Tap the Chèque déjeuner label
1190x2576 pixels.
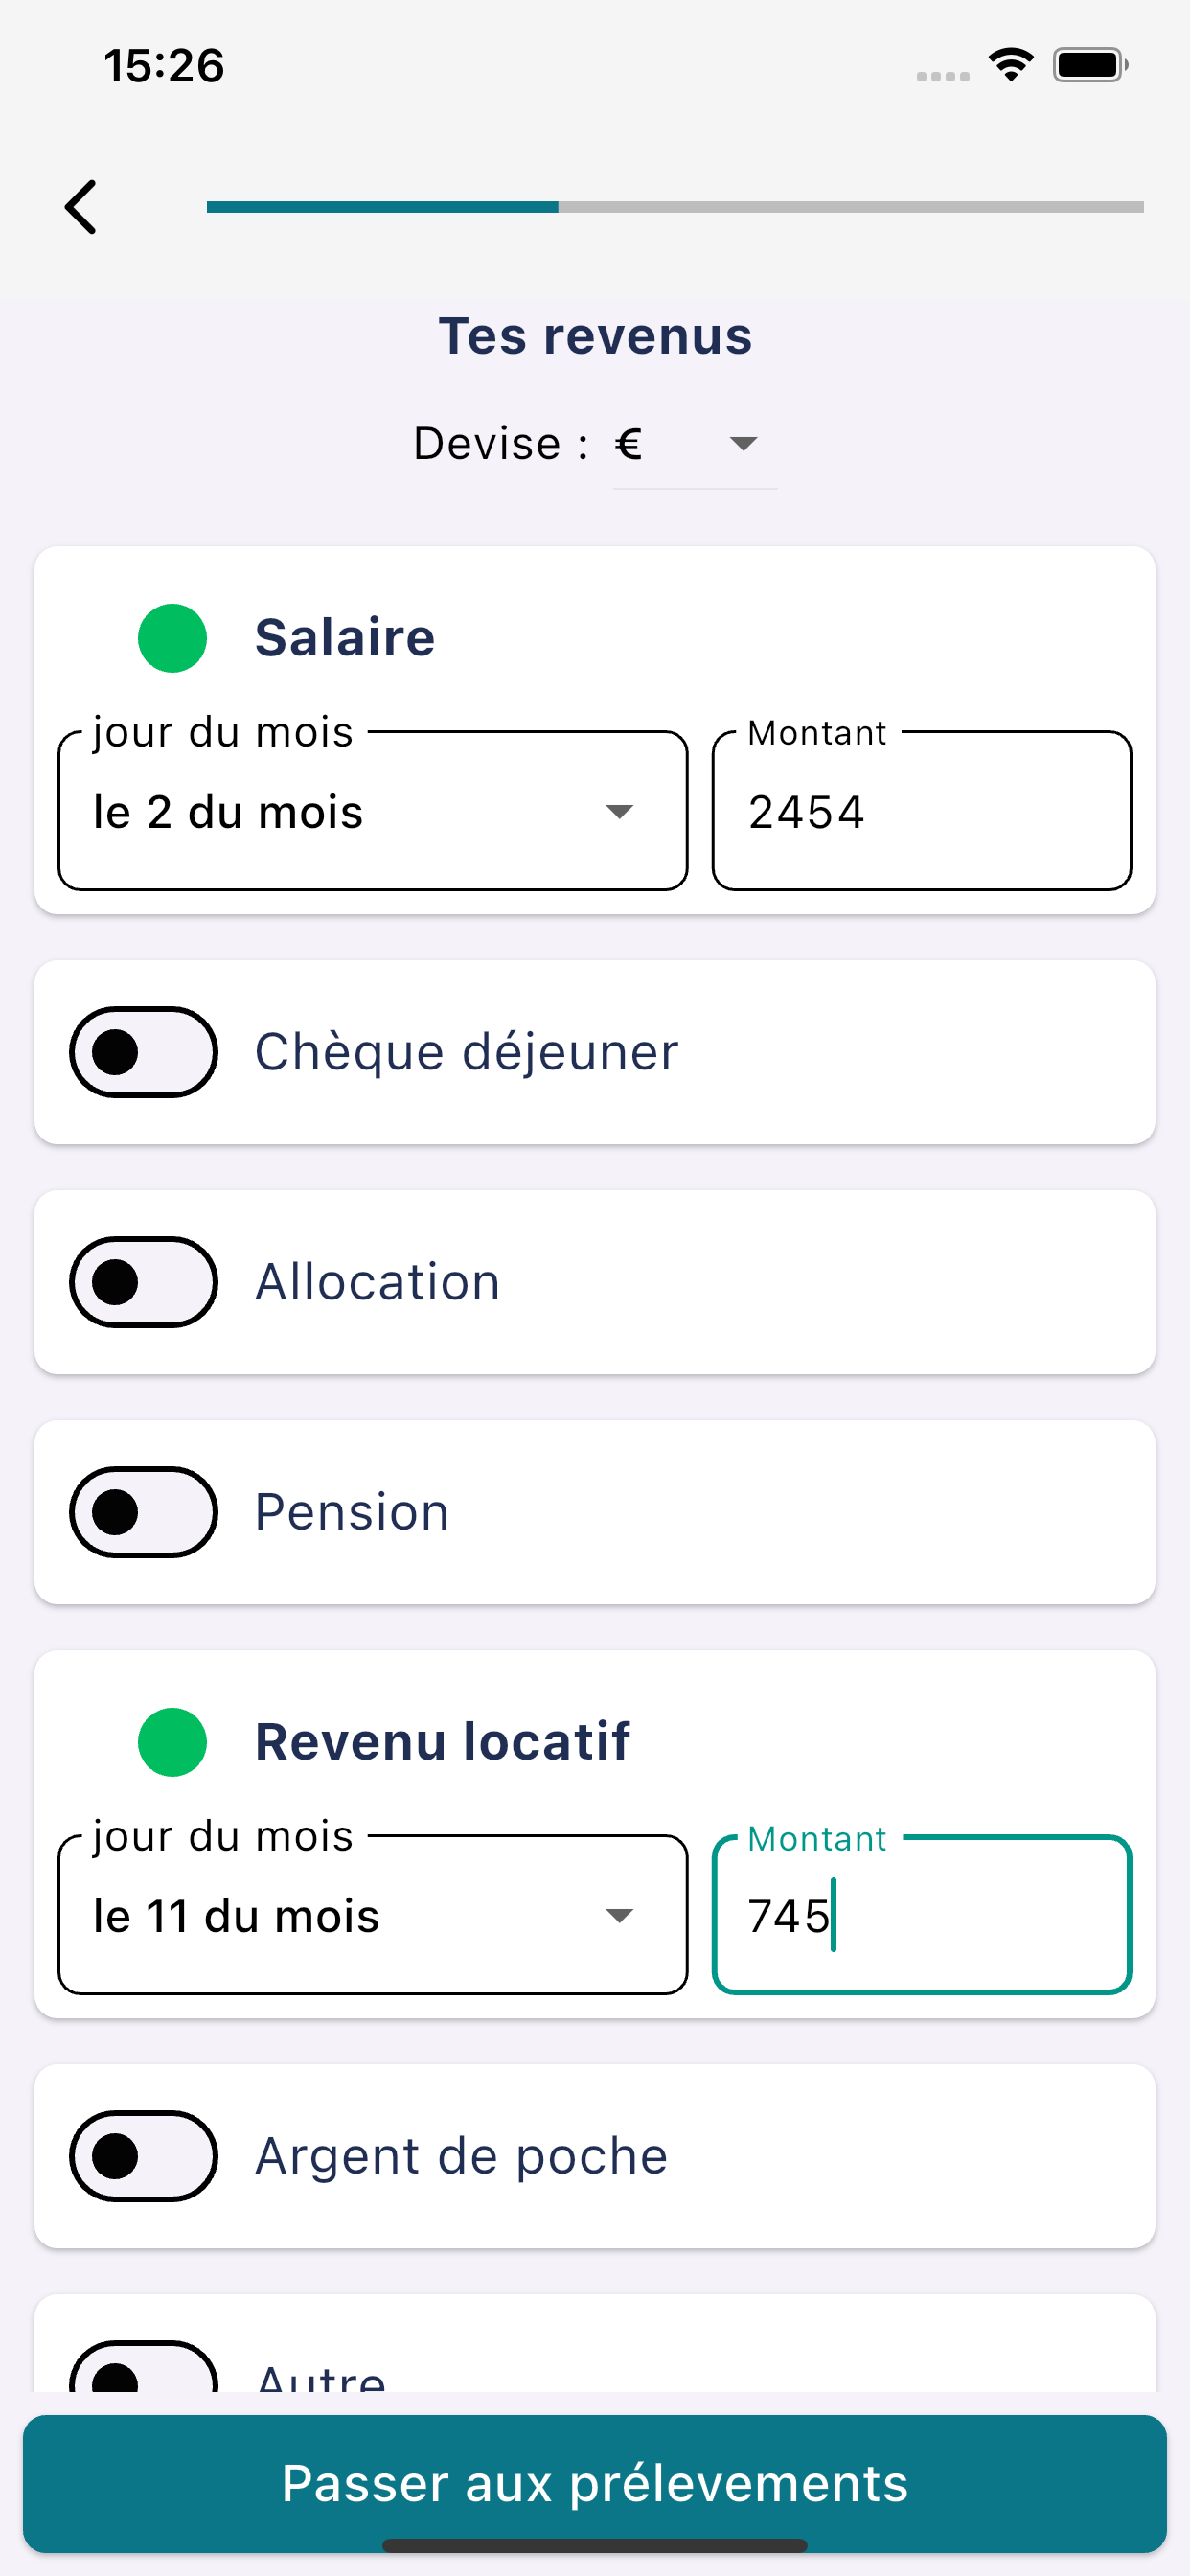(x=466, y=1052)
